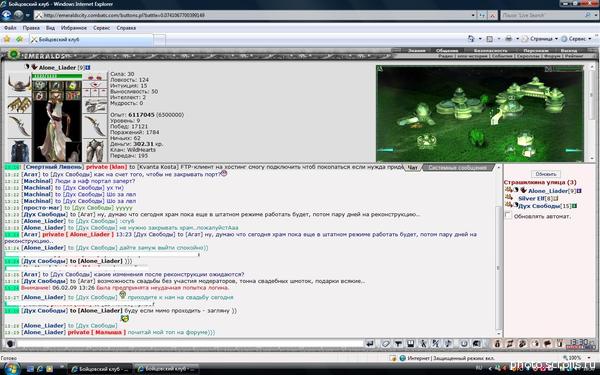
Task: Open the printer icon in IE toolbar
Action: [x=509, y=39]
